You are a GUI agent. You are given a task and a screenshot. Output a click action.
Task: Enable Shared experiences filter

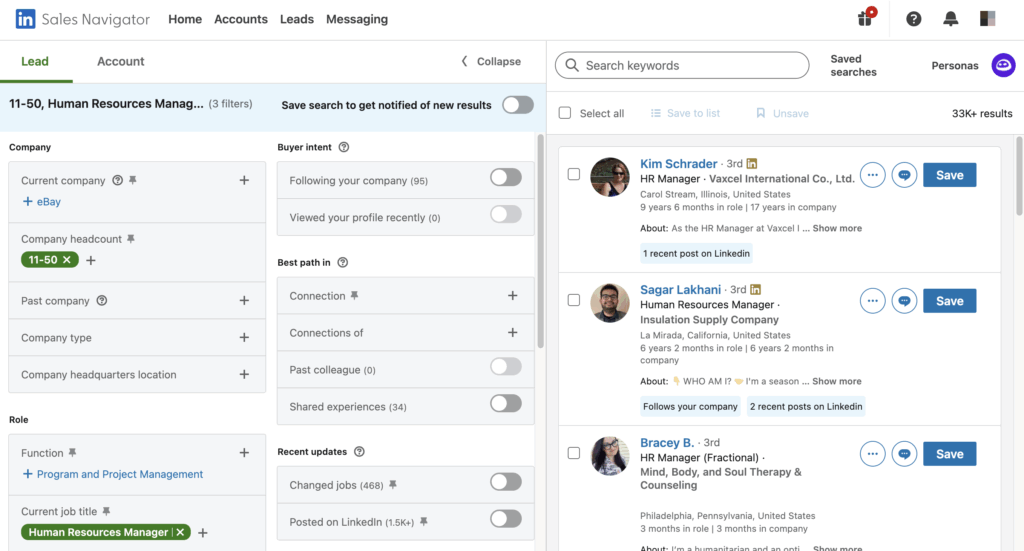(506, 403)
